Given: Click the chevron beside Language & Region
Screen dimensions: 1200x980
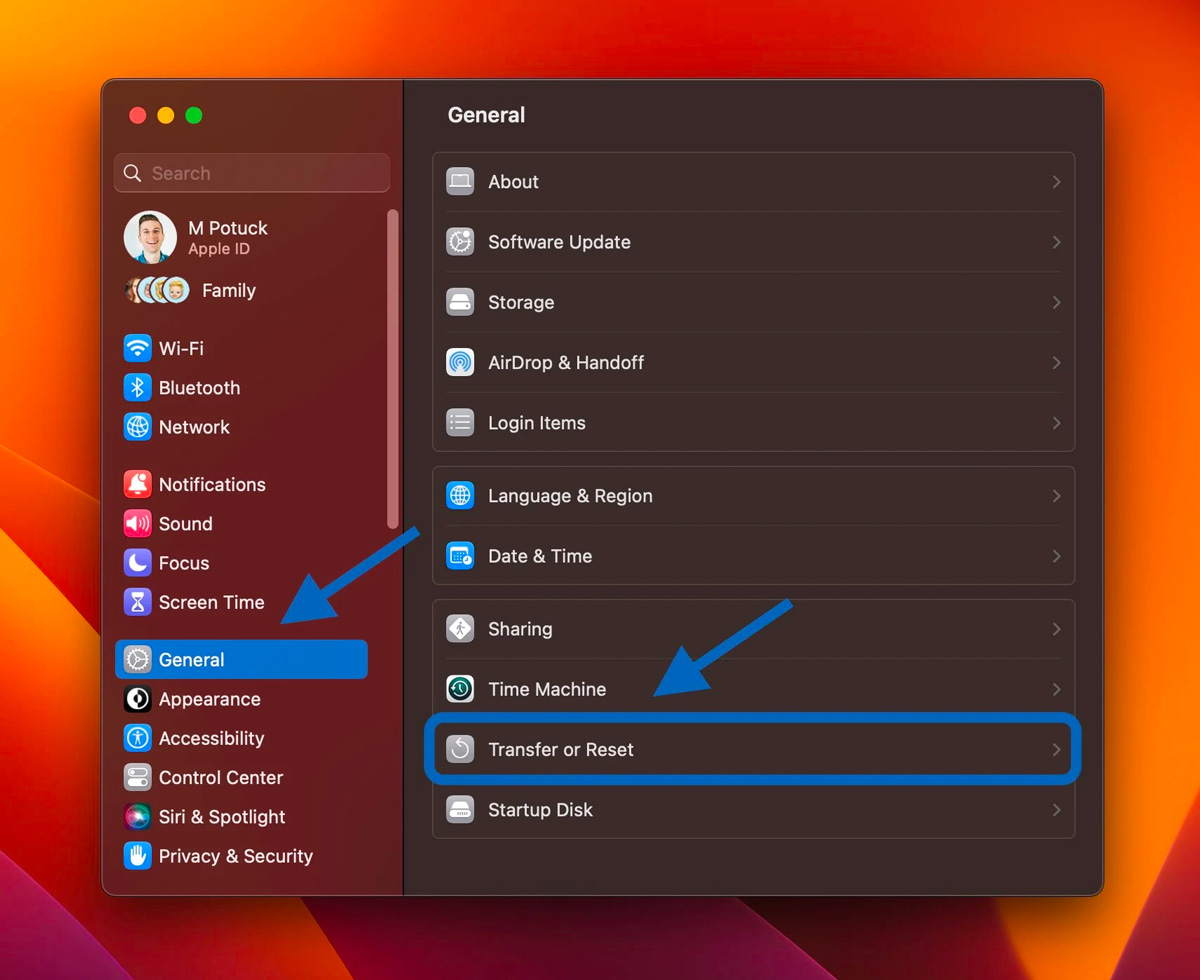Looking at the screenshot, I should pos(1056,496).
